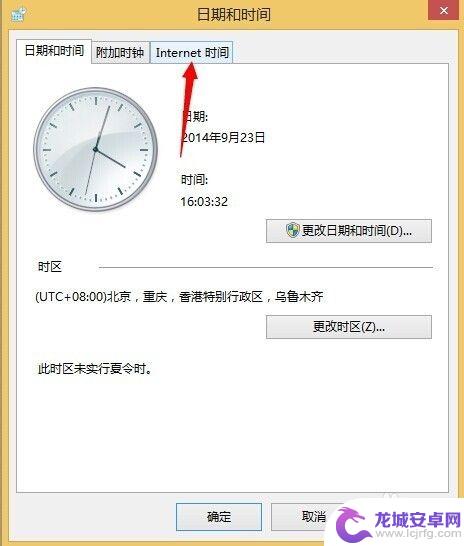This screenshot has width=464, height=546.
Task: Open the 更改时区(Z)... dialog
Action: coord(349,327)
